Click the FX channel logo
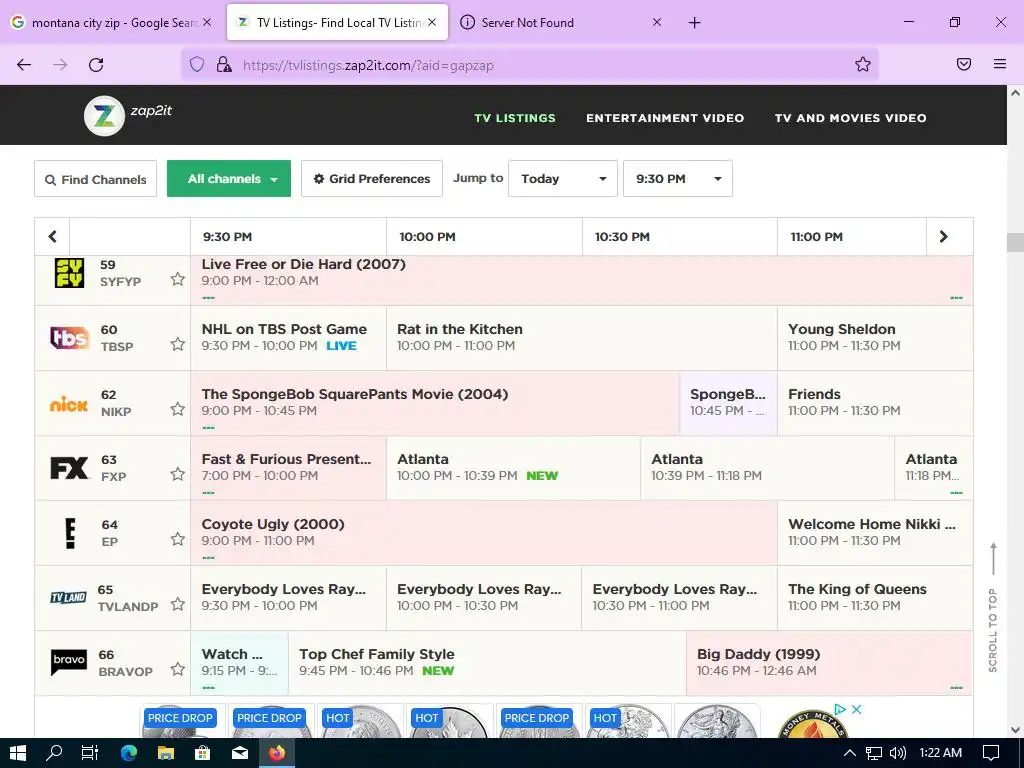Screen dimensions: 1024x768 [x=69, y=468]
